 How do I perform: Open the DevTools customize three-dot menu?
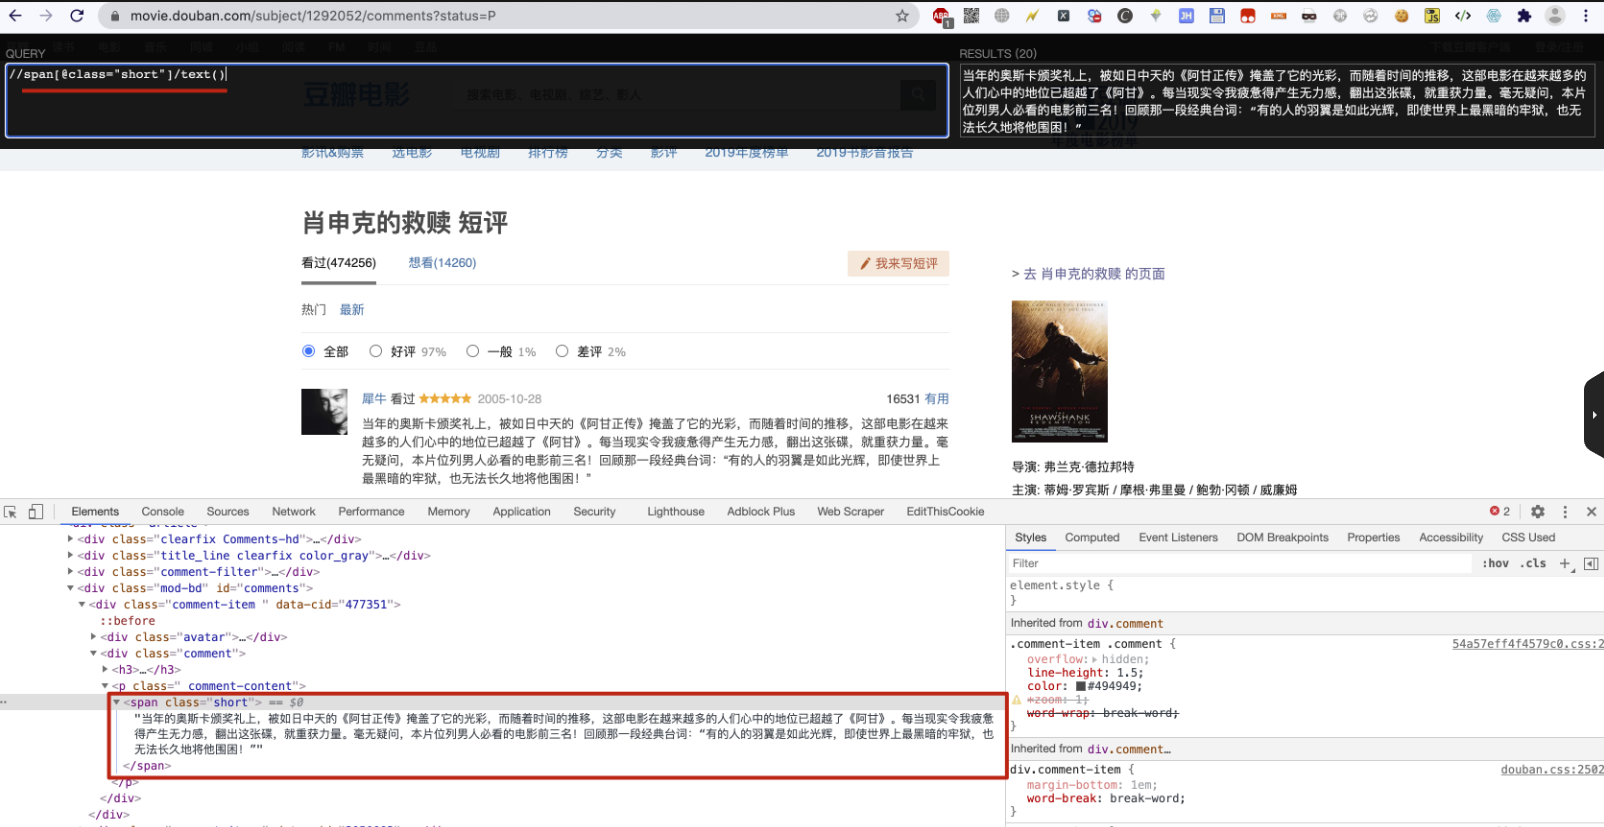(1565, 511)
